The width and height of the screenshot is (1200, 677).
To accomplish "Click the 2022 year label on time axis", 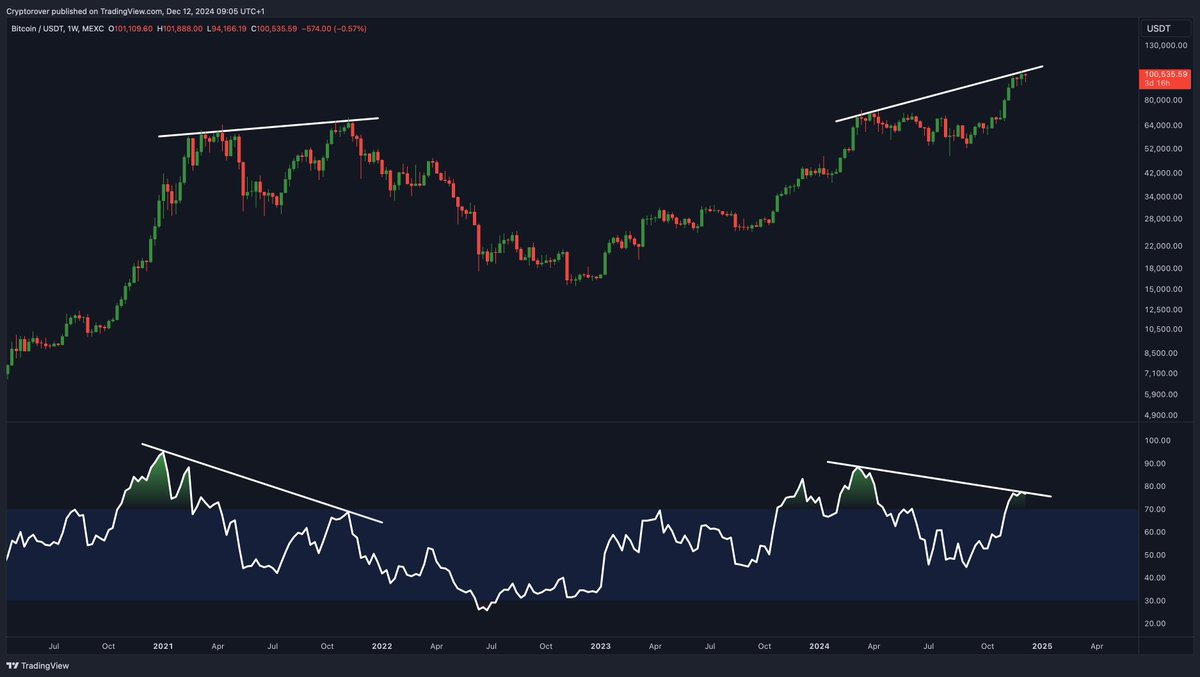I will click(x=382, y=646).
